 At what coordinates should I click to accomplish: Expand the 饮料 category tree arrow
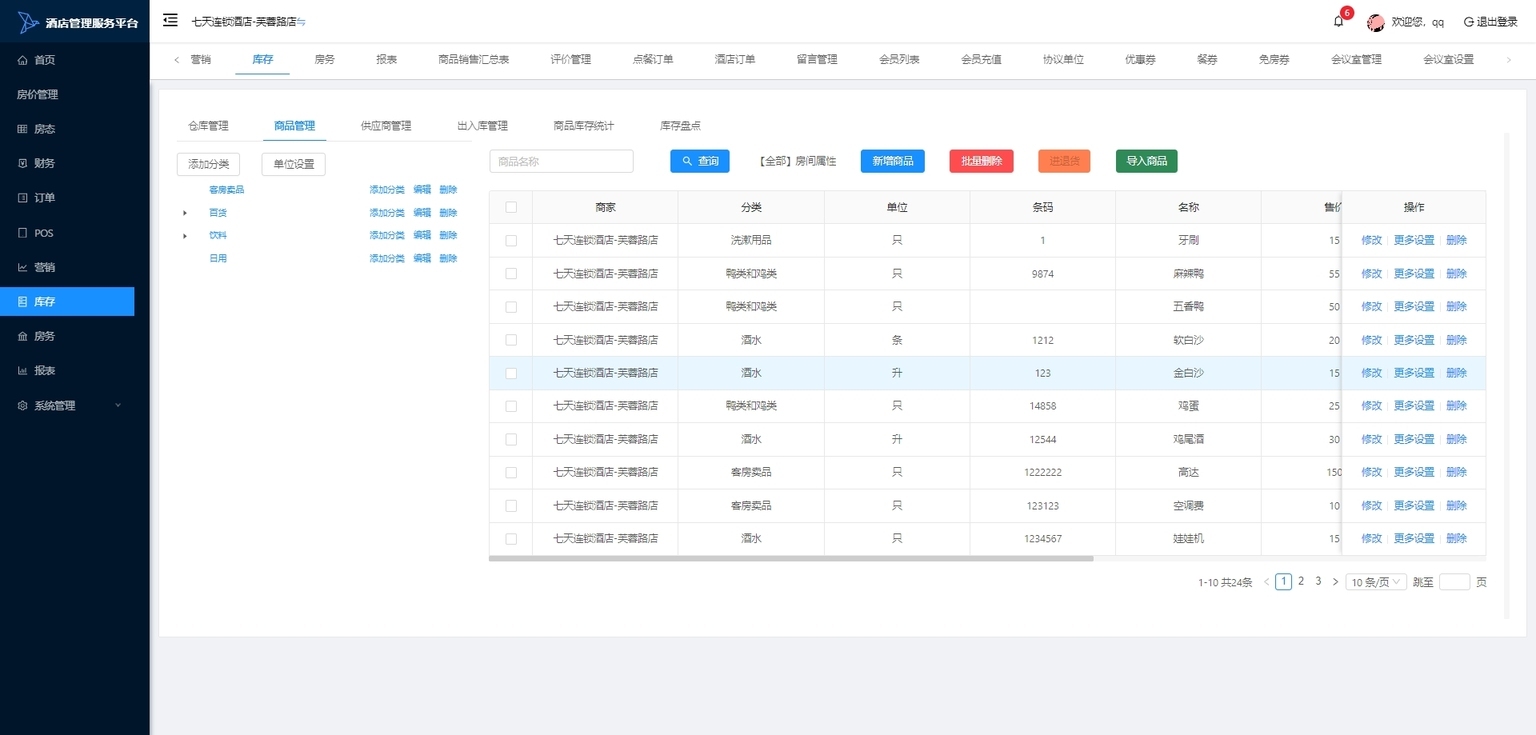pyautogui.click(x=185, y=236)
